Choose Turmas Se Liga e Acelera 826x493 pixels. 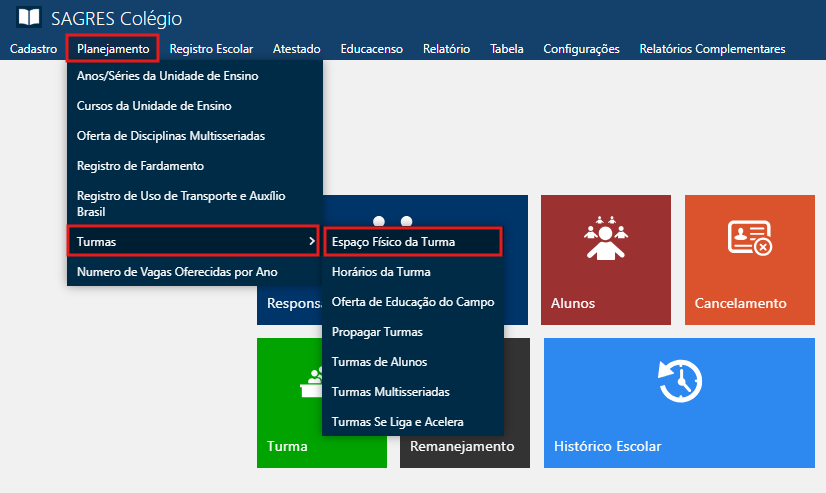click(397, 421)
